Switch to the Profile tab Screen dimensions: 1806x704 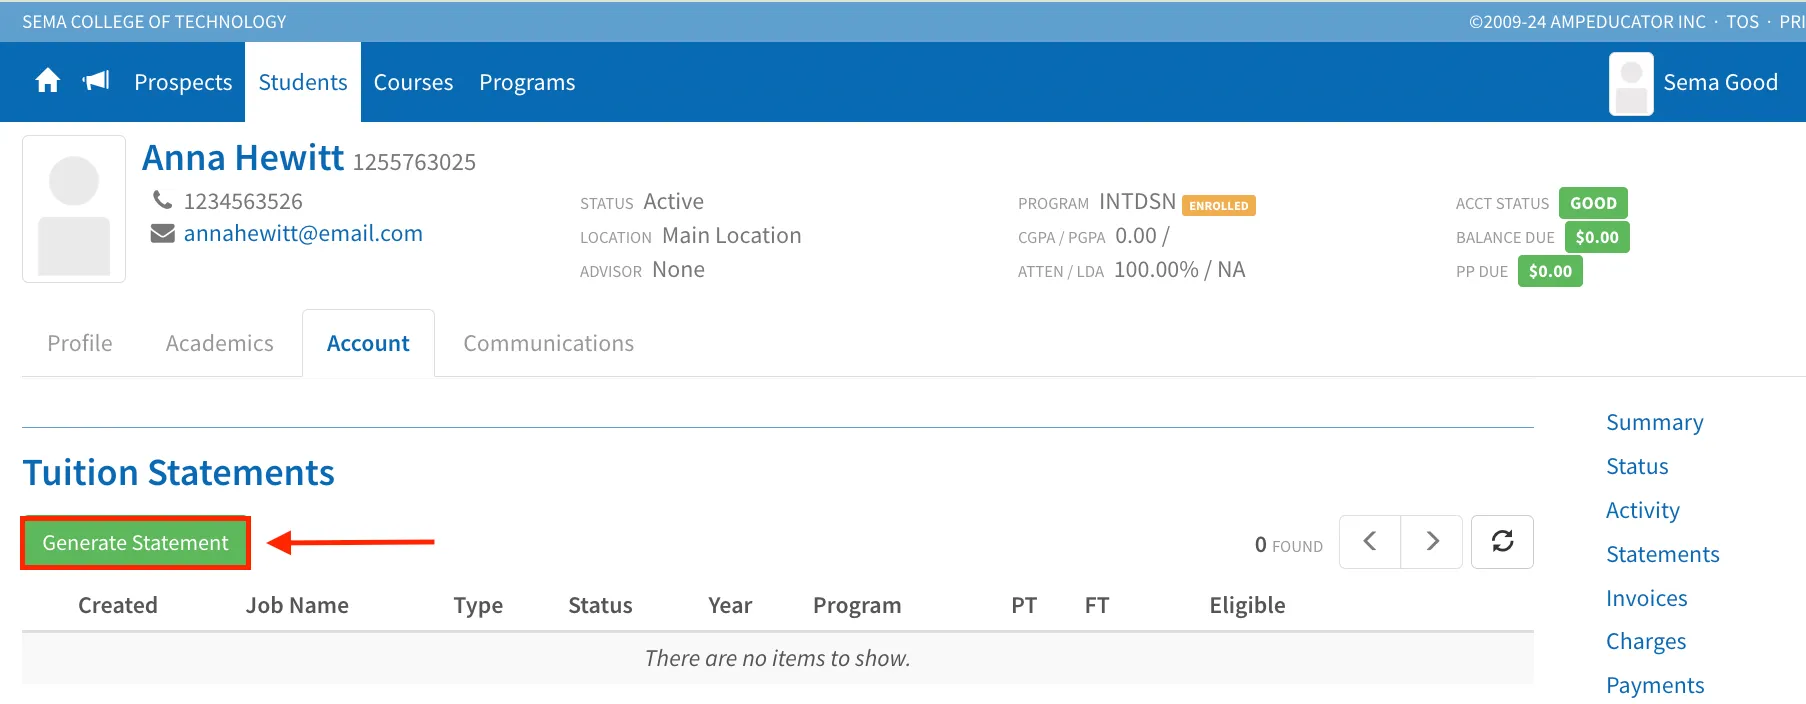coord(80,343)
